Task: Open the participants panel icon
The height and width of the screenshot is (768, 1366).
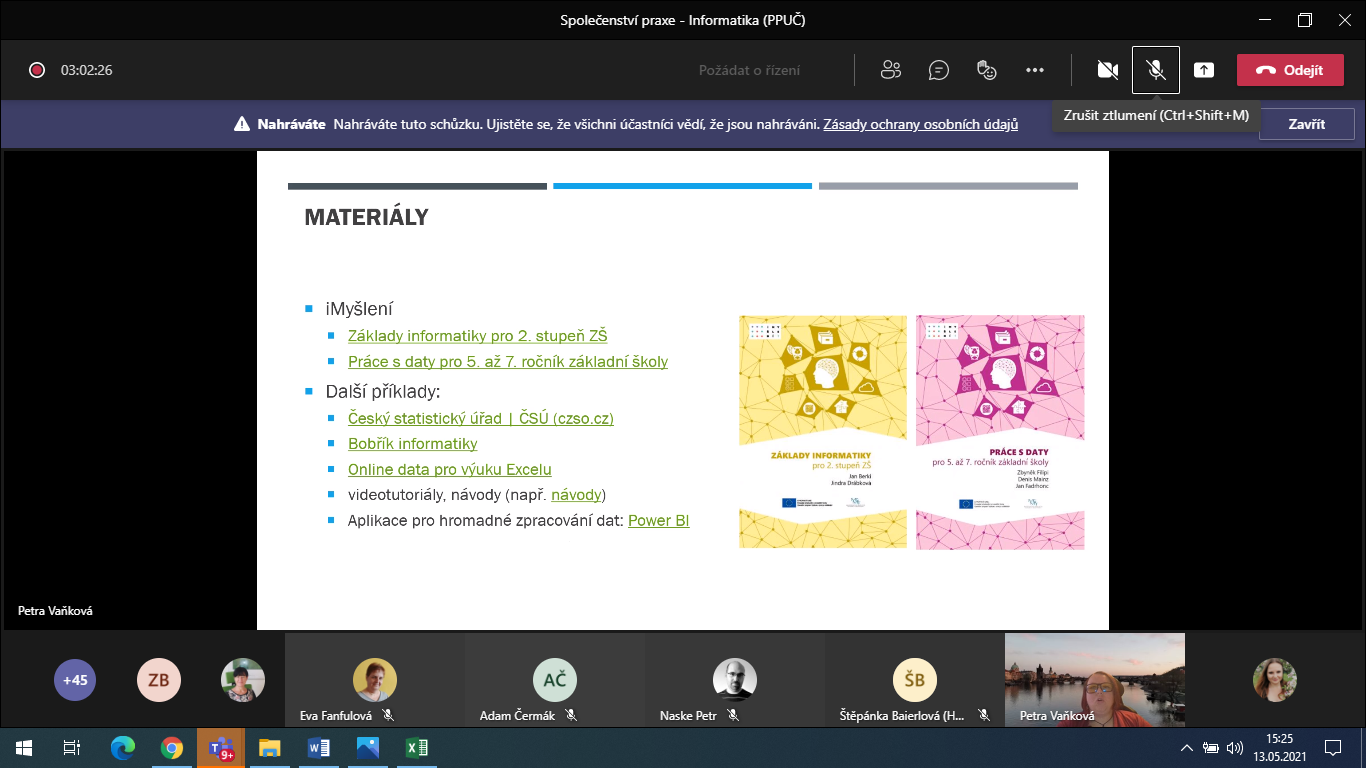Action: click(x=890, y=70)
